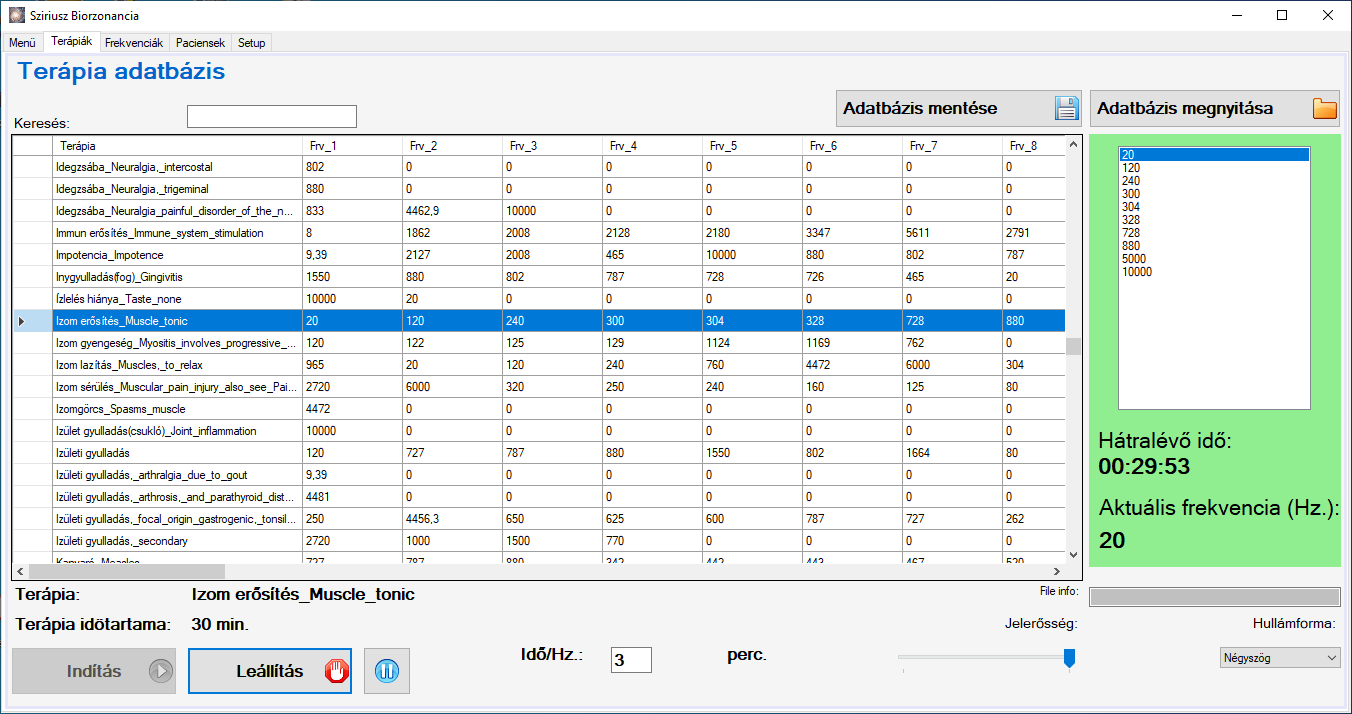This screenshot has width=1352, height=714.
Task: Select the Impotencia_Impotence therapy row
Action: click(x=176, y=255)
